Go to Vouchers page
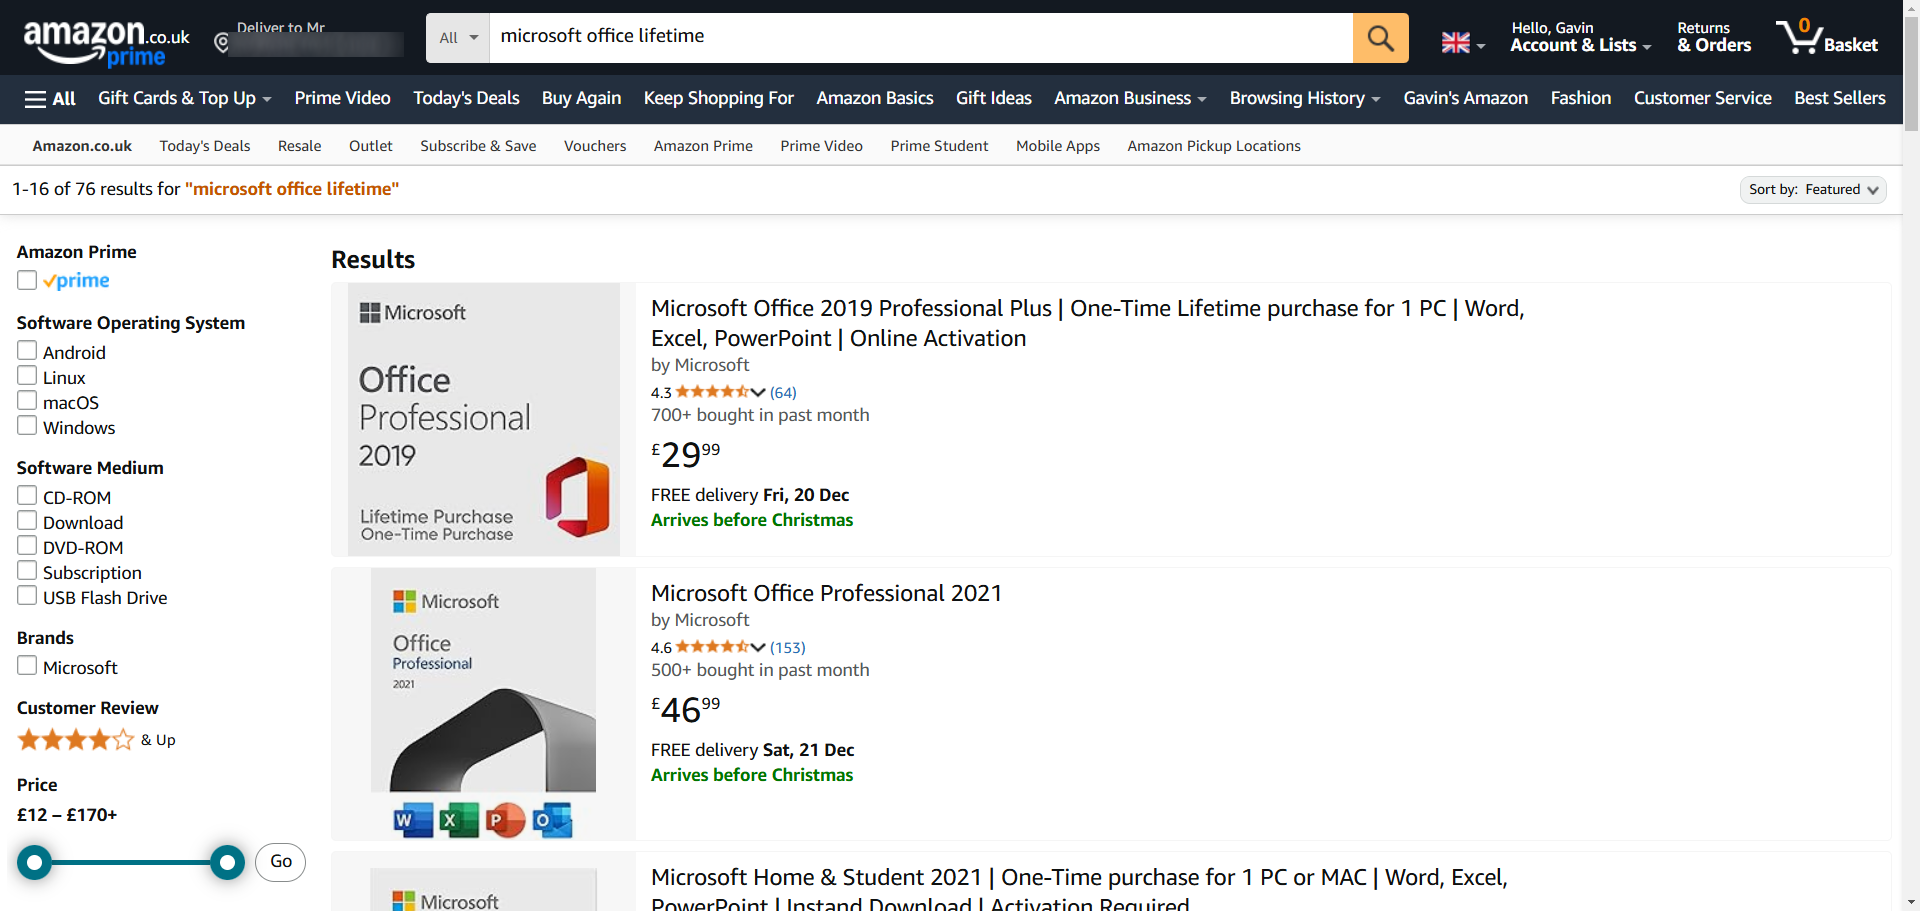 (x=595, y=146)
